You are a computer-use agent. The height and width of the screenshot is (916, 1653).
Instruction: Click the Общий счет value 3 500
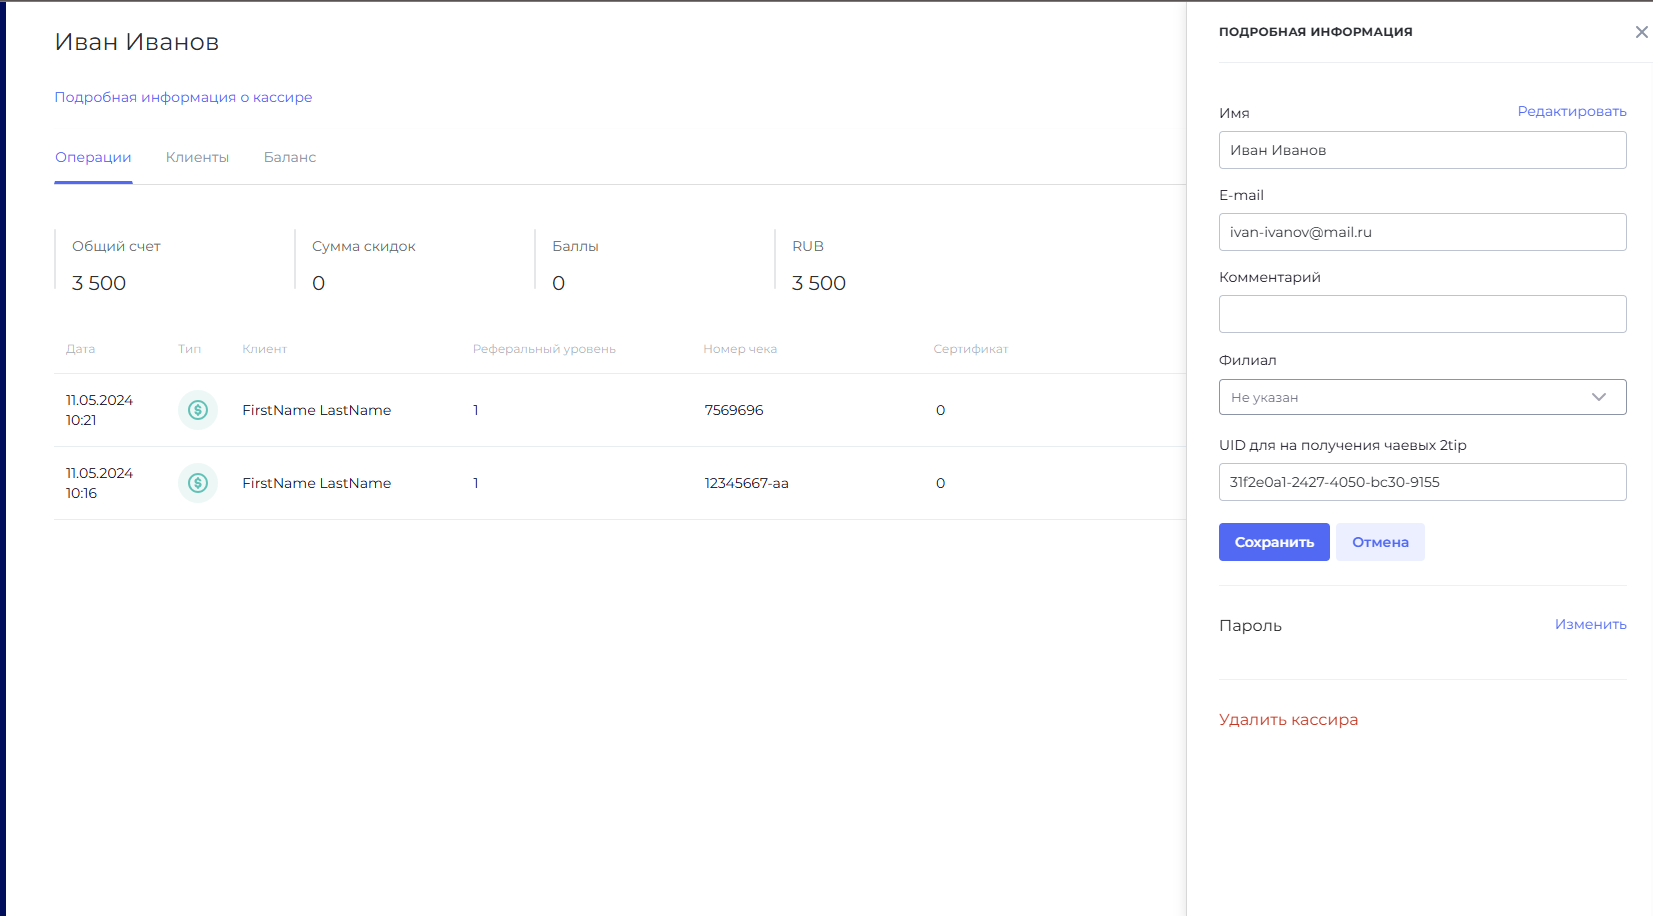[x=99, y=283]
